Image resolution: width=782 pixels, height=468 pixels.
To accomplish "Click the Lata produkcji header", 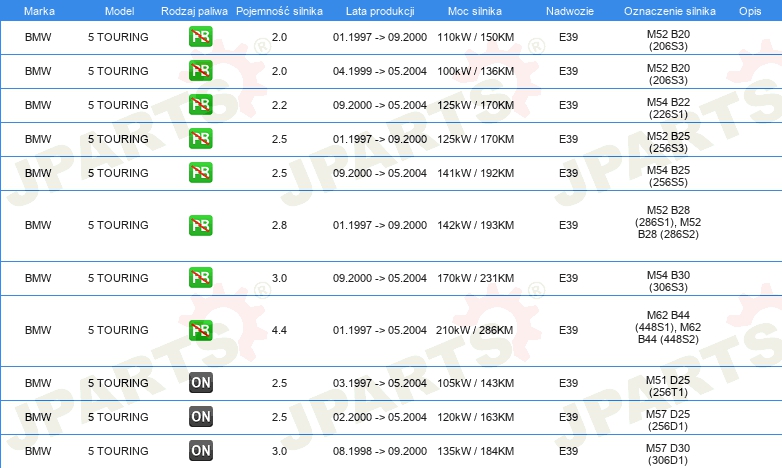I will pos(380,11).
